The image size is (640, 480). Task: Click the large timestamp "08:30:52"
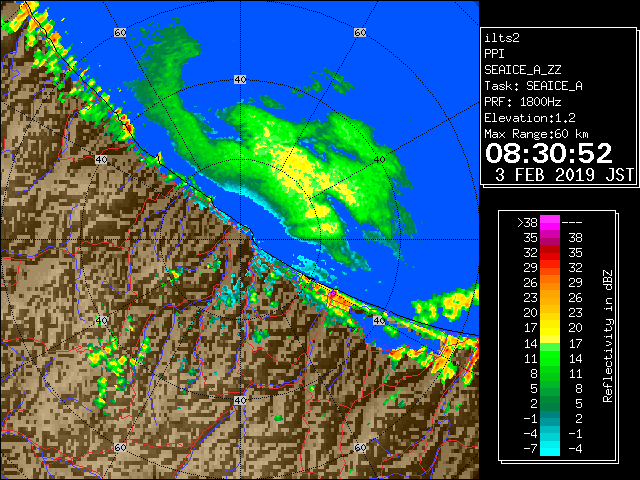tap(549, 153)
